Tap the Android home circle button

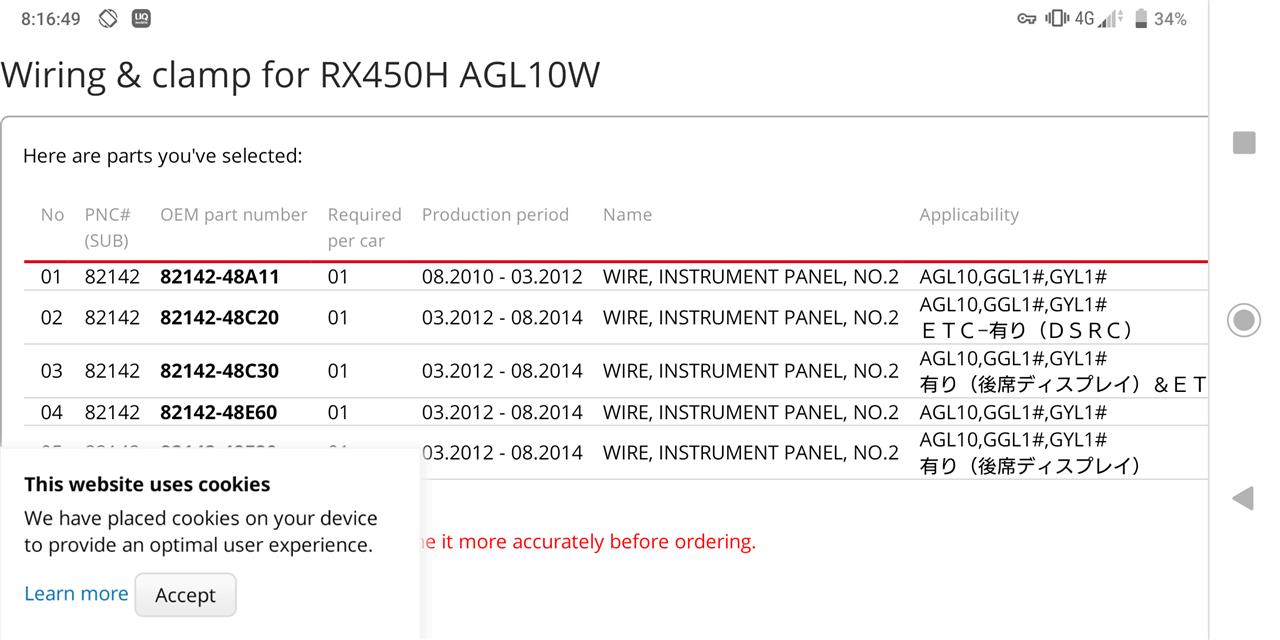[x=1244, y=320]
